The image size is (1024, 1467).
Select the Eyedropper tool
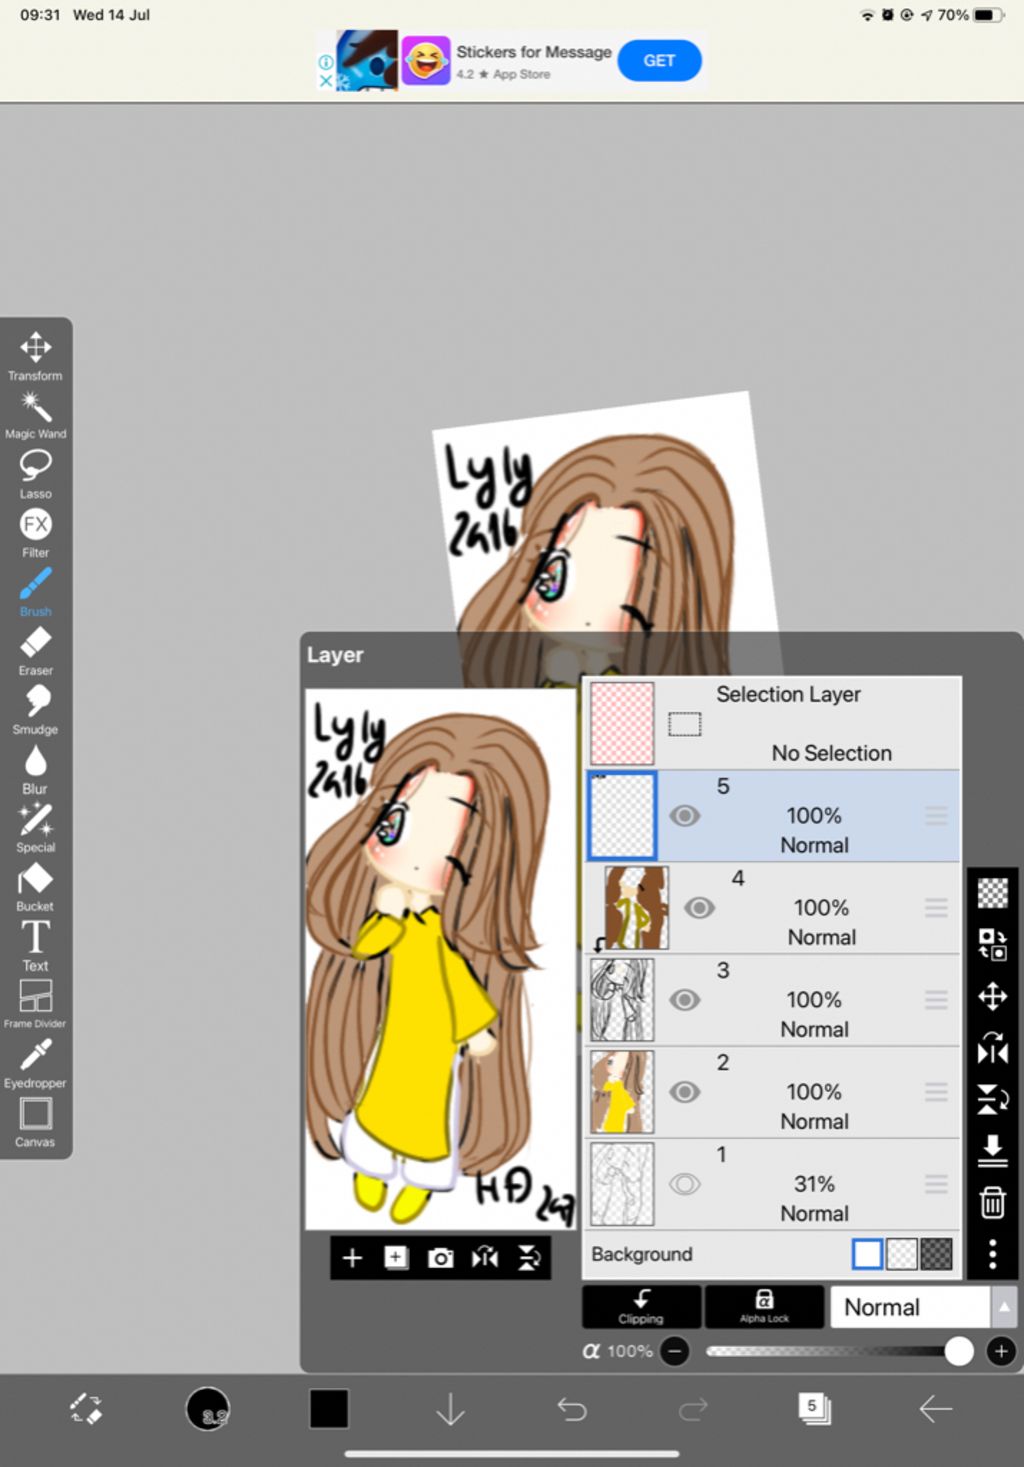pos(35,1063)
